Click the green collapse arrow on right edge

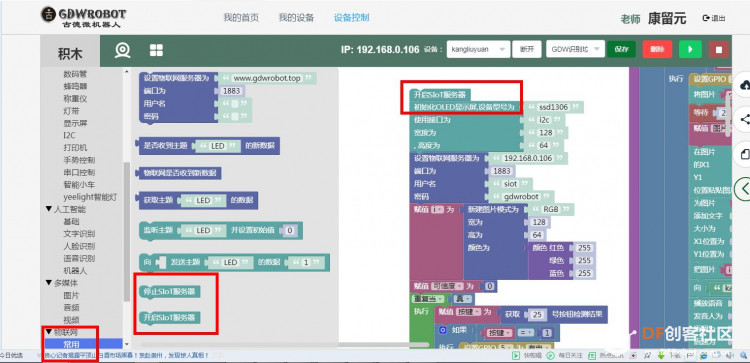[744, 188]
